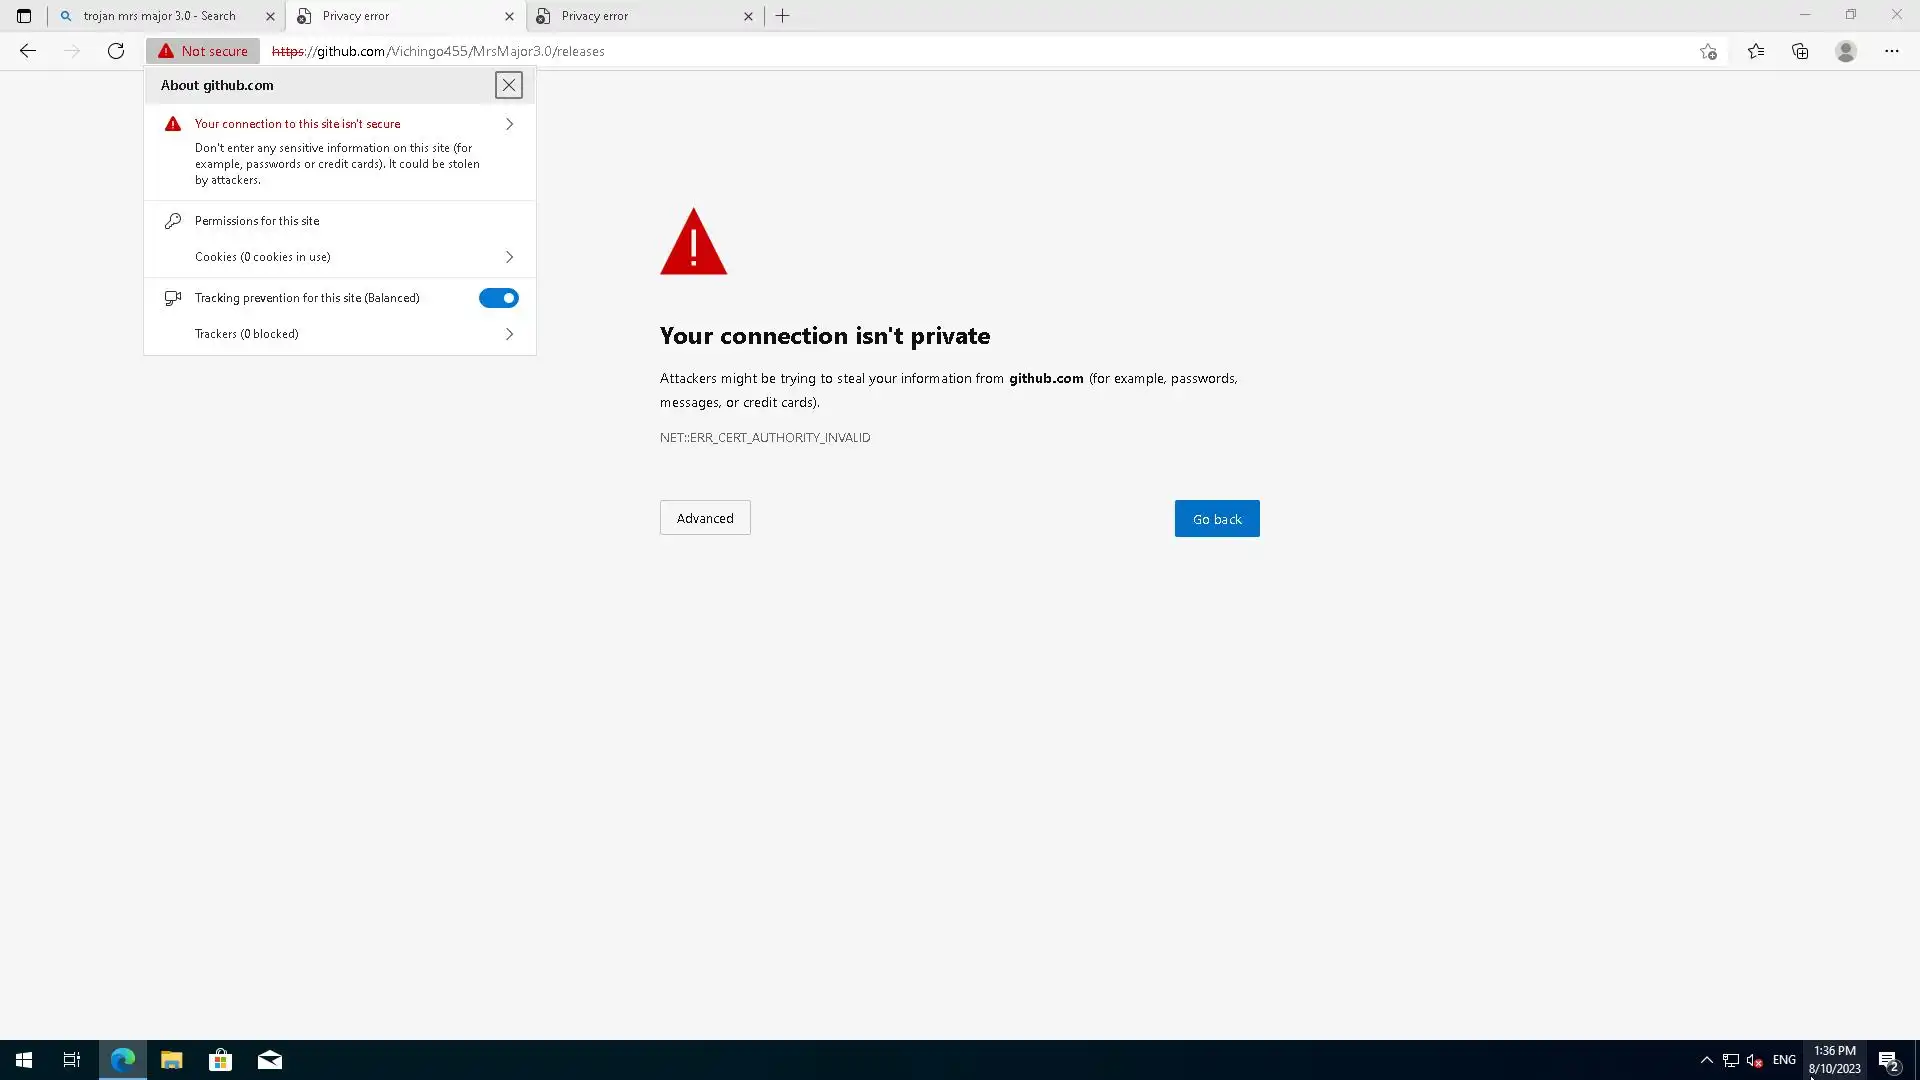This screenshot has width=1920, height=1080.
Task: Open the Favorites star list icon
Action: pos(1755,51)
